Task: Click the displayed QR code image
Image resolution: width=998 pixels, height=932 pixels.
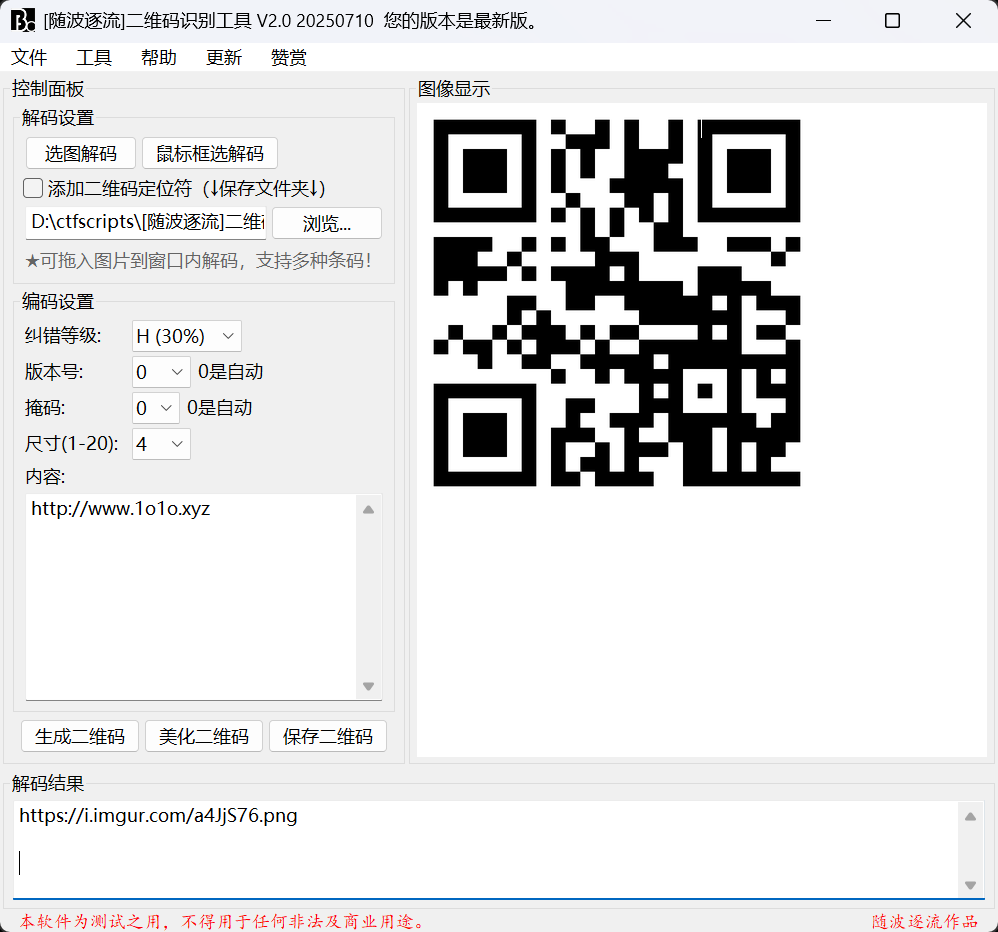Action: click(x=617, y=303)
